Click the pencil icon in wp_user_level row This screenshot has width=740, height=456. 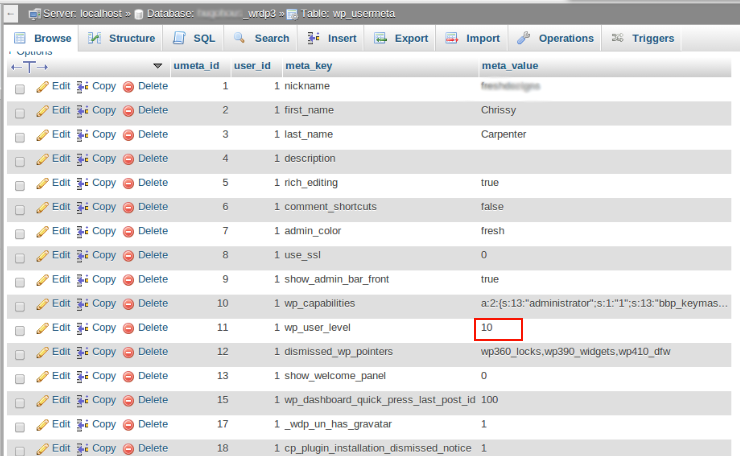pyautogui.click(x=43, y=328)
